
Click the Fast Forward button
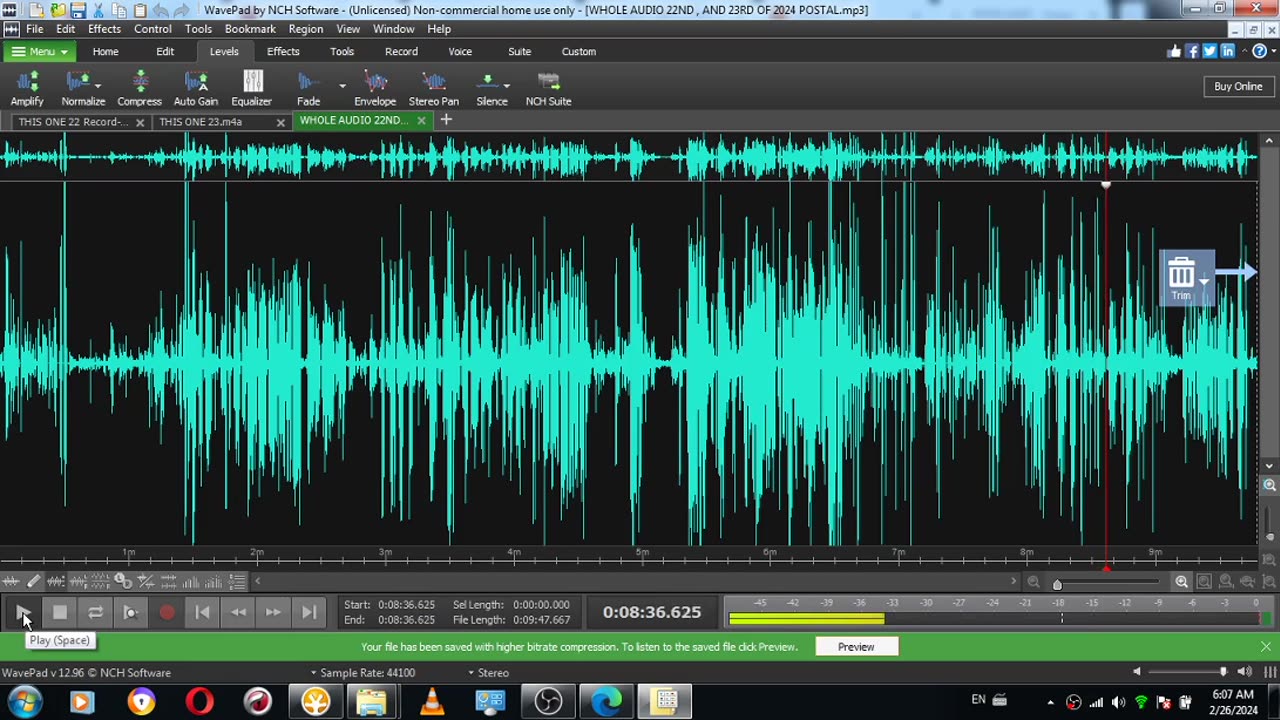273,612
